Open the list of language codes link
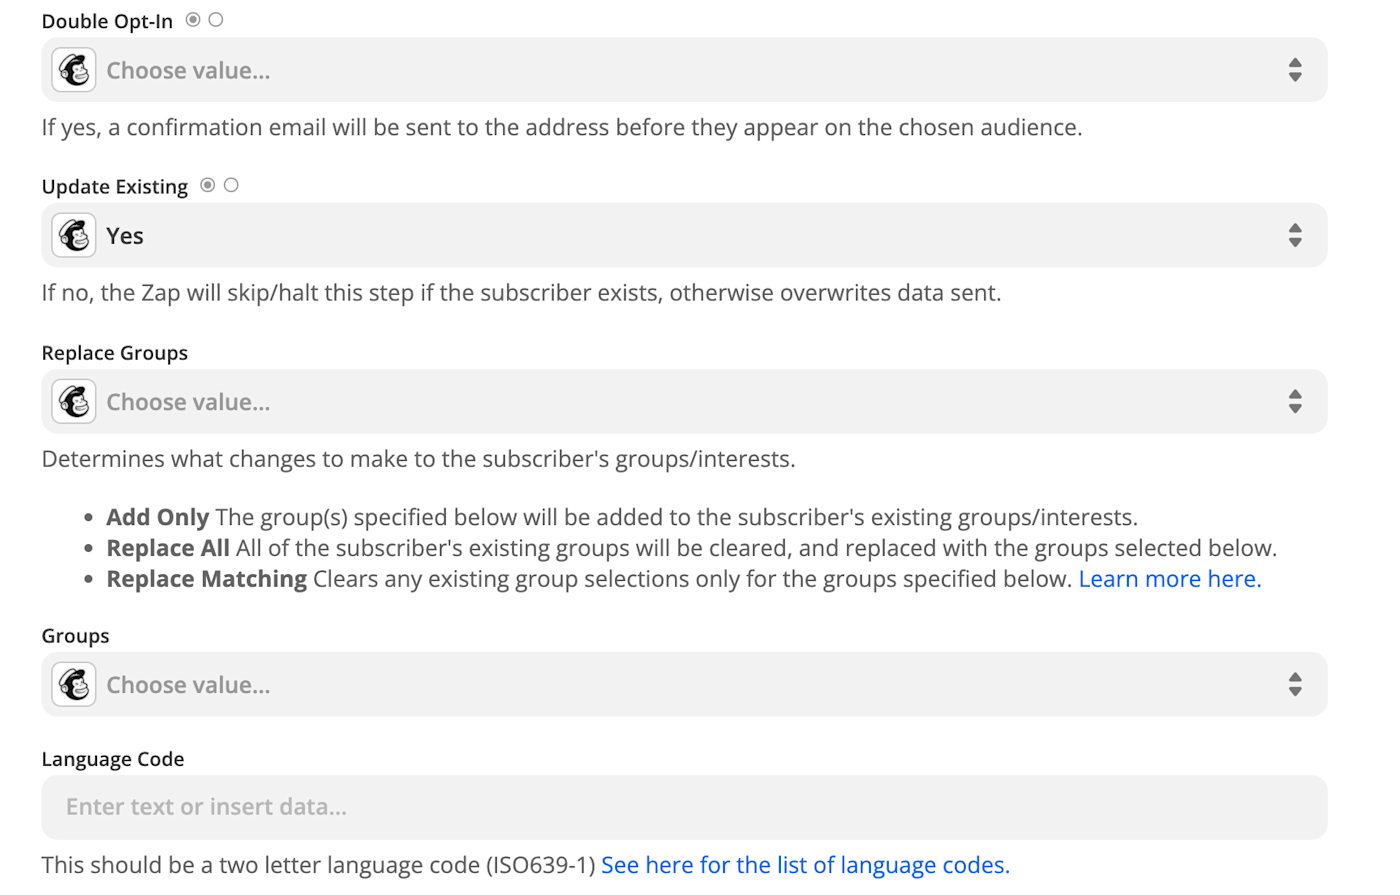The width and height of the screenshot is (1400, 895). (805, 865)
